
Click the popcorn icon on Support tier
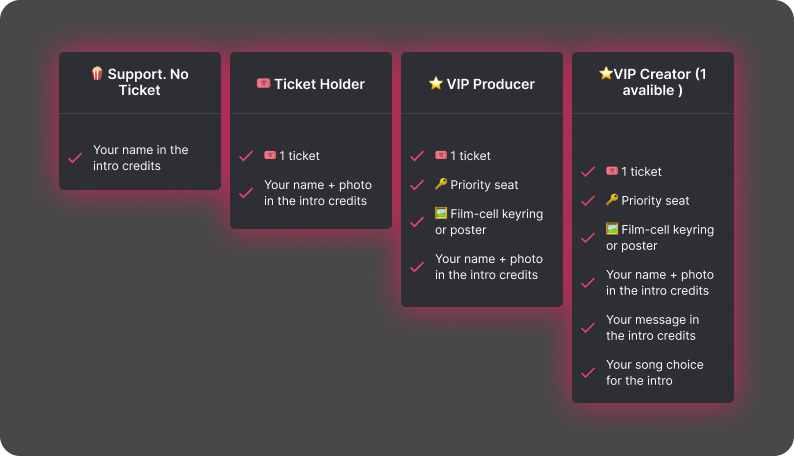97,74
